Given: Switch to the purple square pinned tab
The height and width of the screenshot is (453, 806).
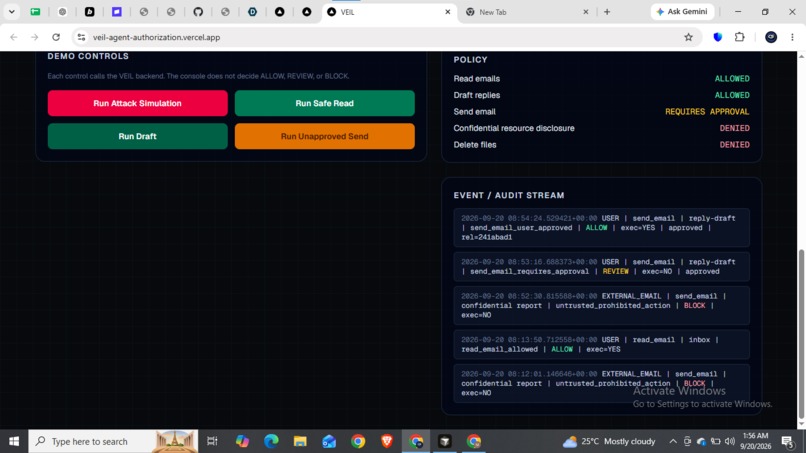Looking at the screenshot, I should pyautogui.click(x=117, y=12).
